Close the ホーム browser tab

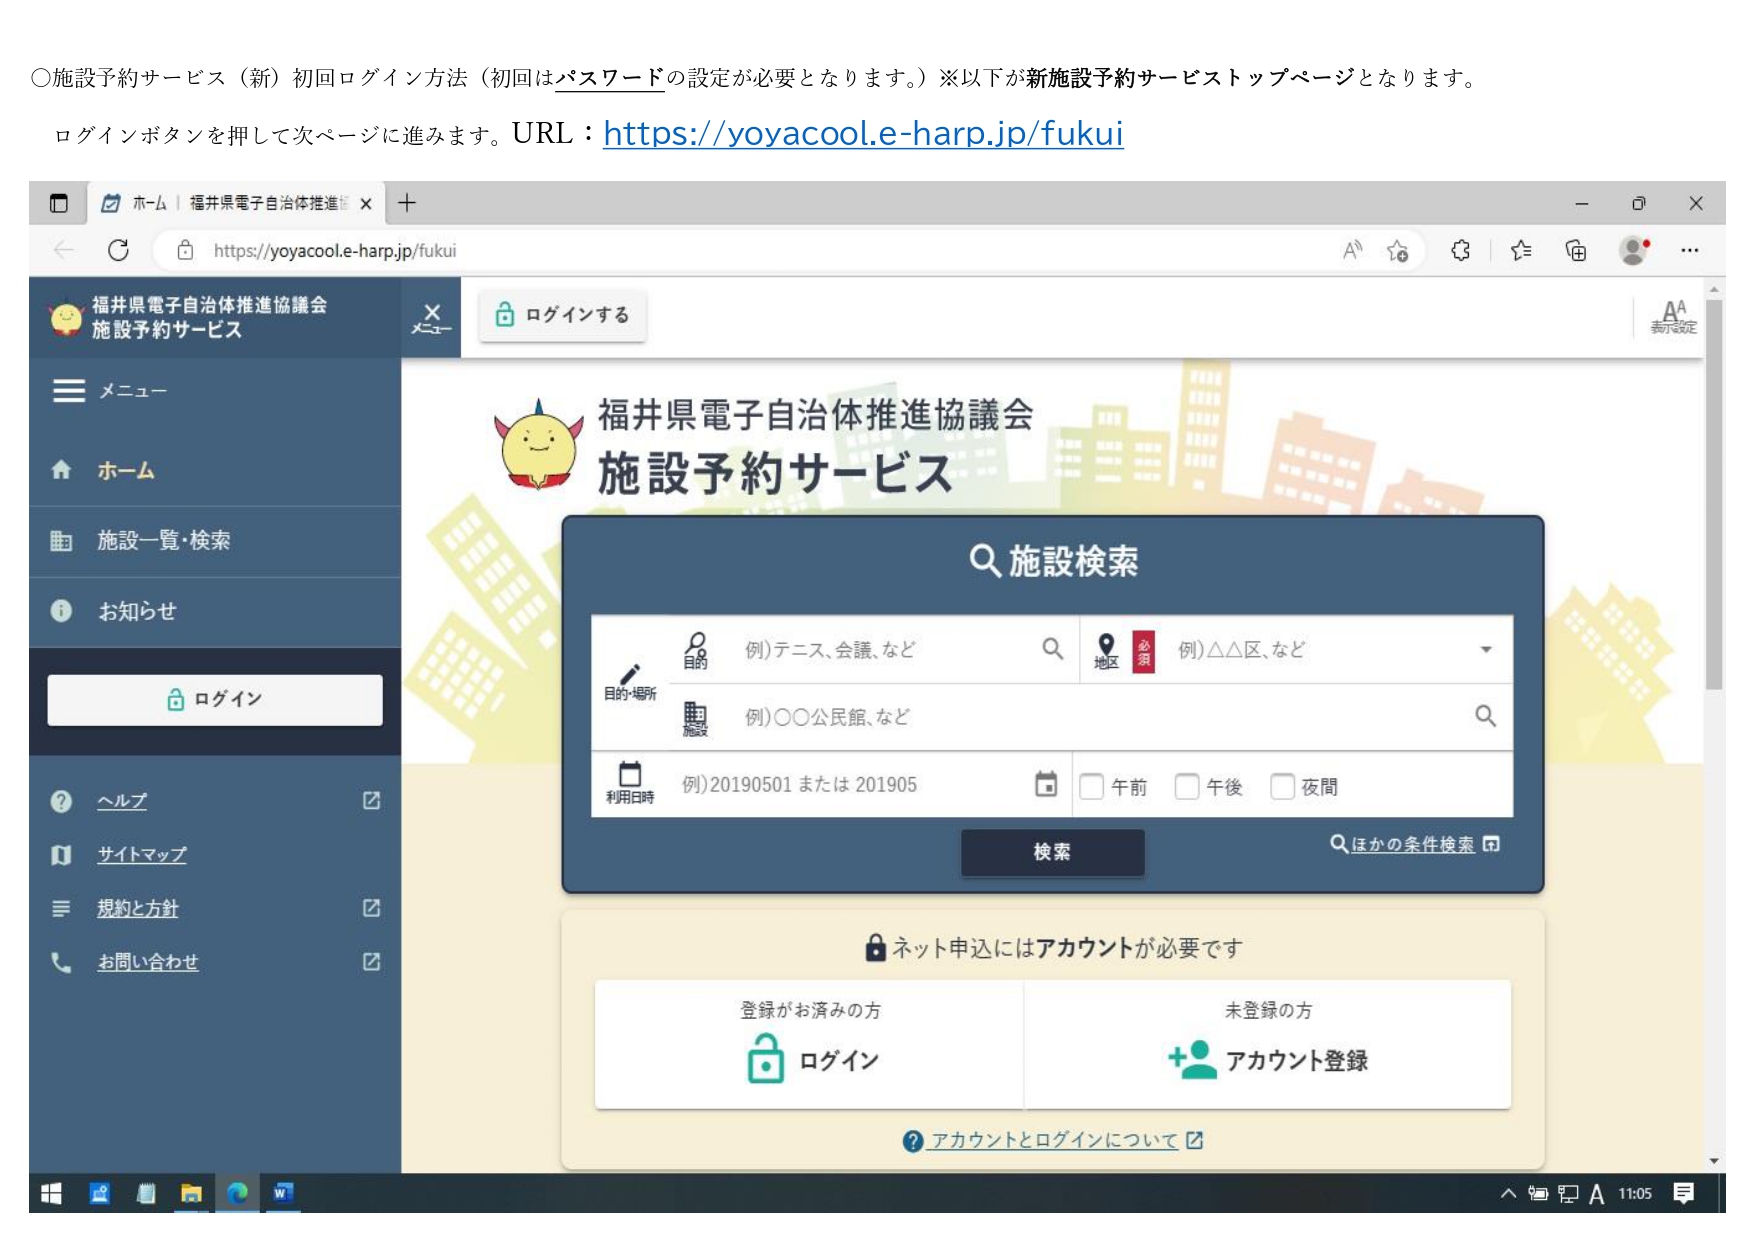coord(366,204)
